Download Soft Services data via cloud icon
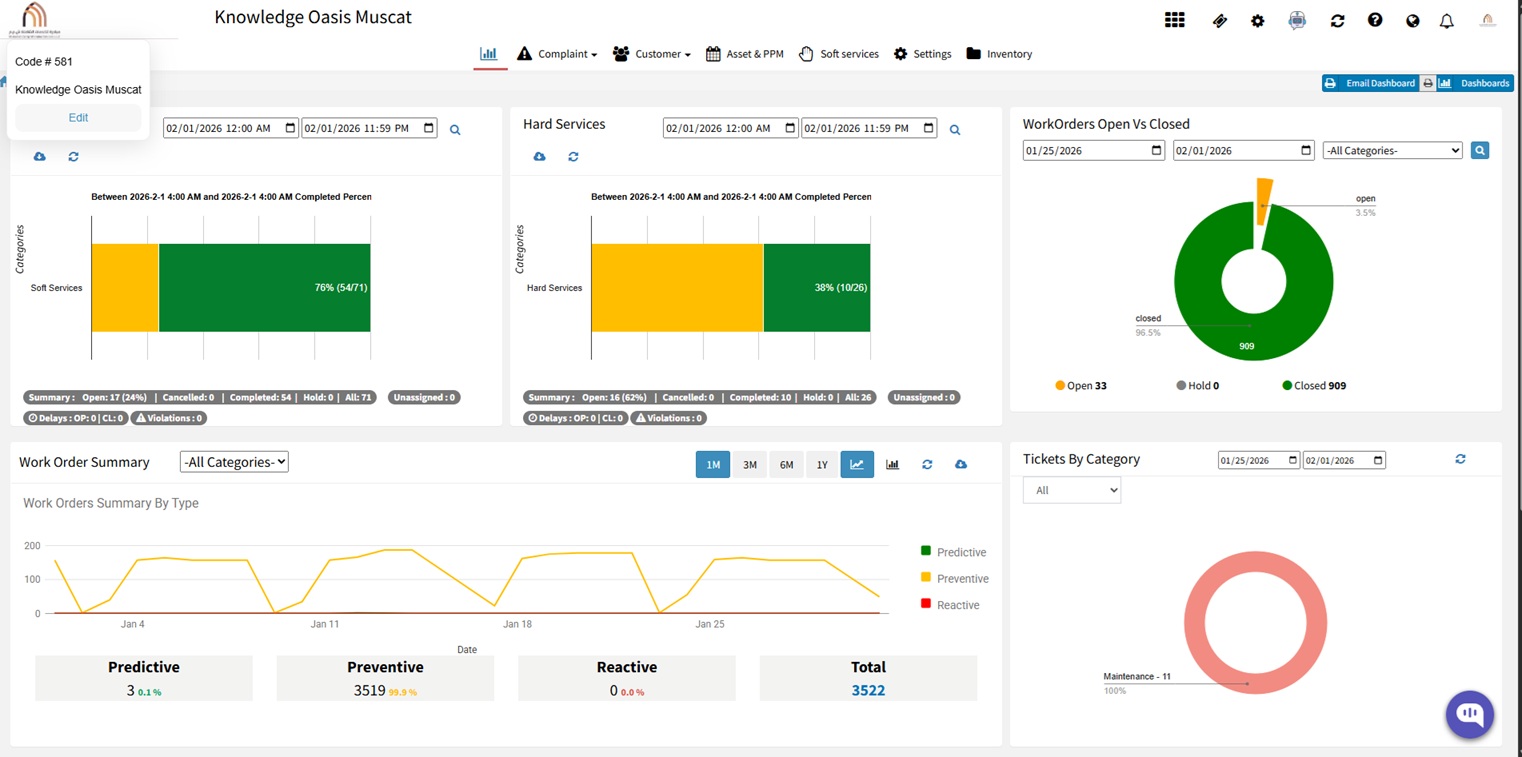Screen dimensions: 1522x757 click(x=37, y=156)
